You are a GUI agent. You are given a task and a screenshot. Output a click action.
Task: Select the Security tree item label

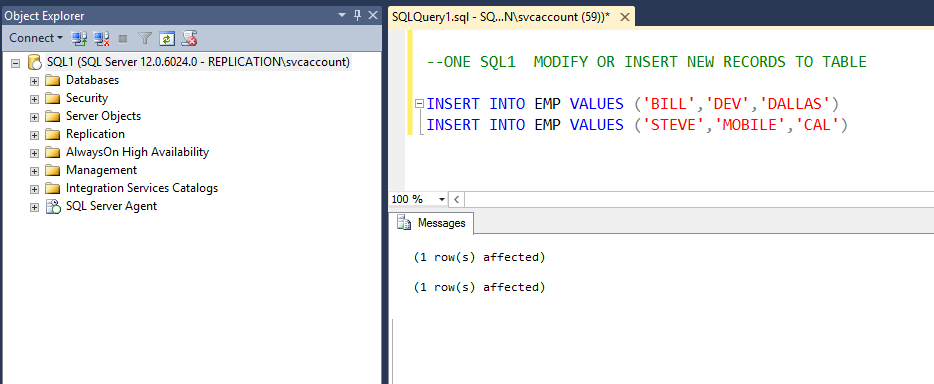[87, 98]
